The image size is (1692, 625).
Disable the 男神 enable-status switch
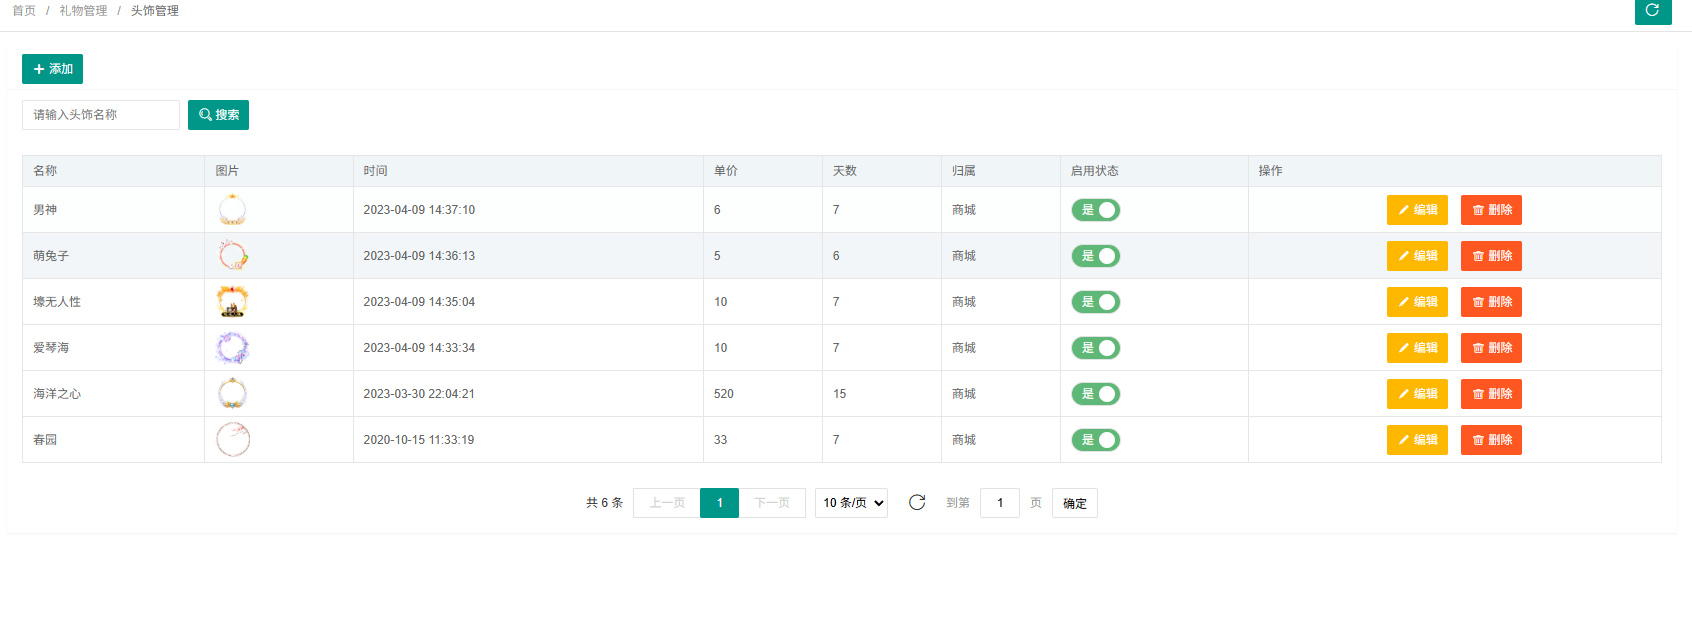(x=1095, y=210)
